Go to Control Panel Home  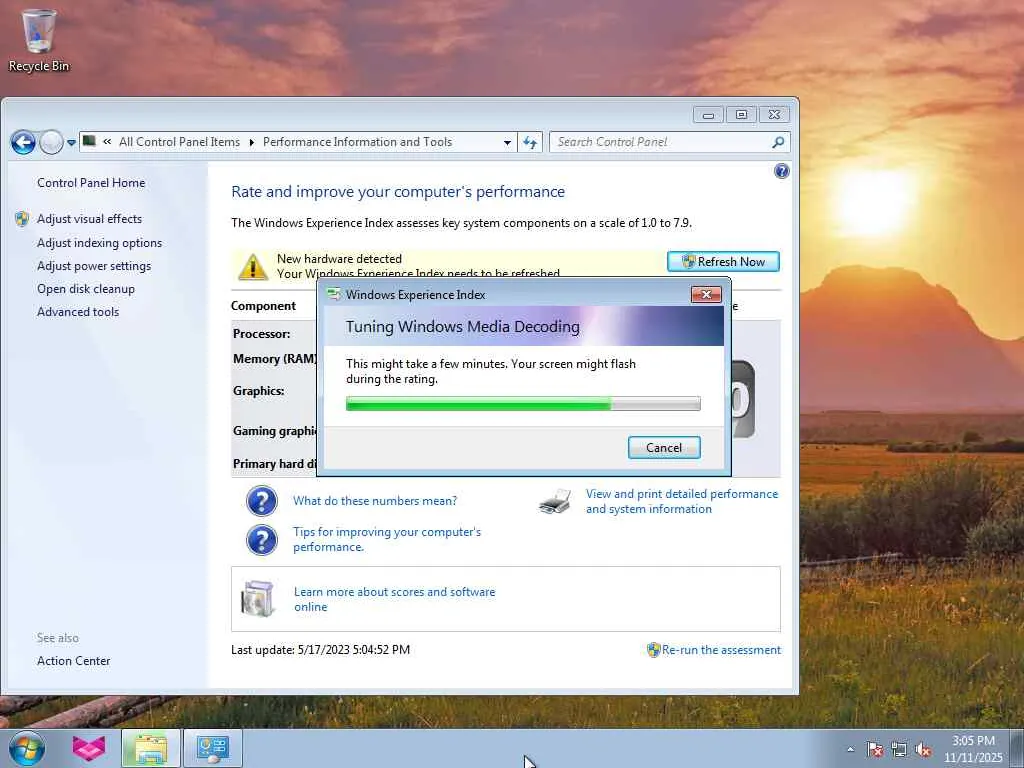point(91,183)
